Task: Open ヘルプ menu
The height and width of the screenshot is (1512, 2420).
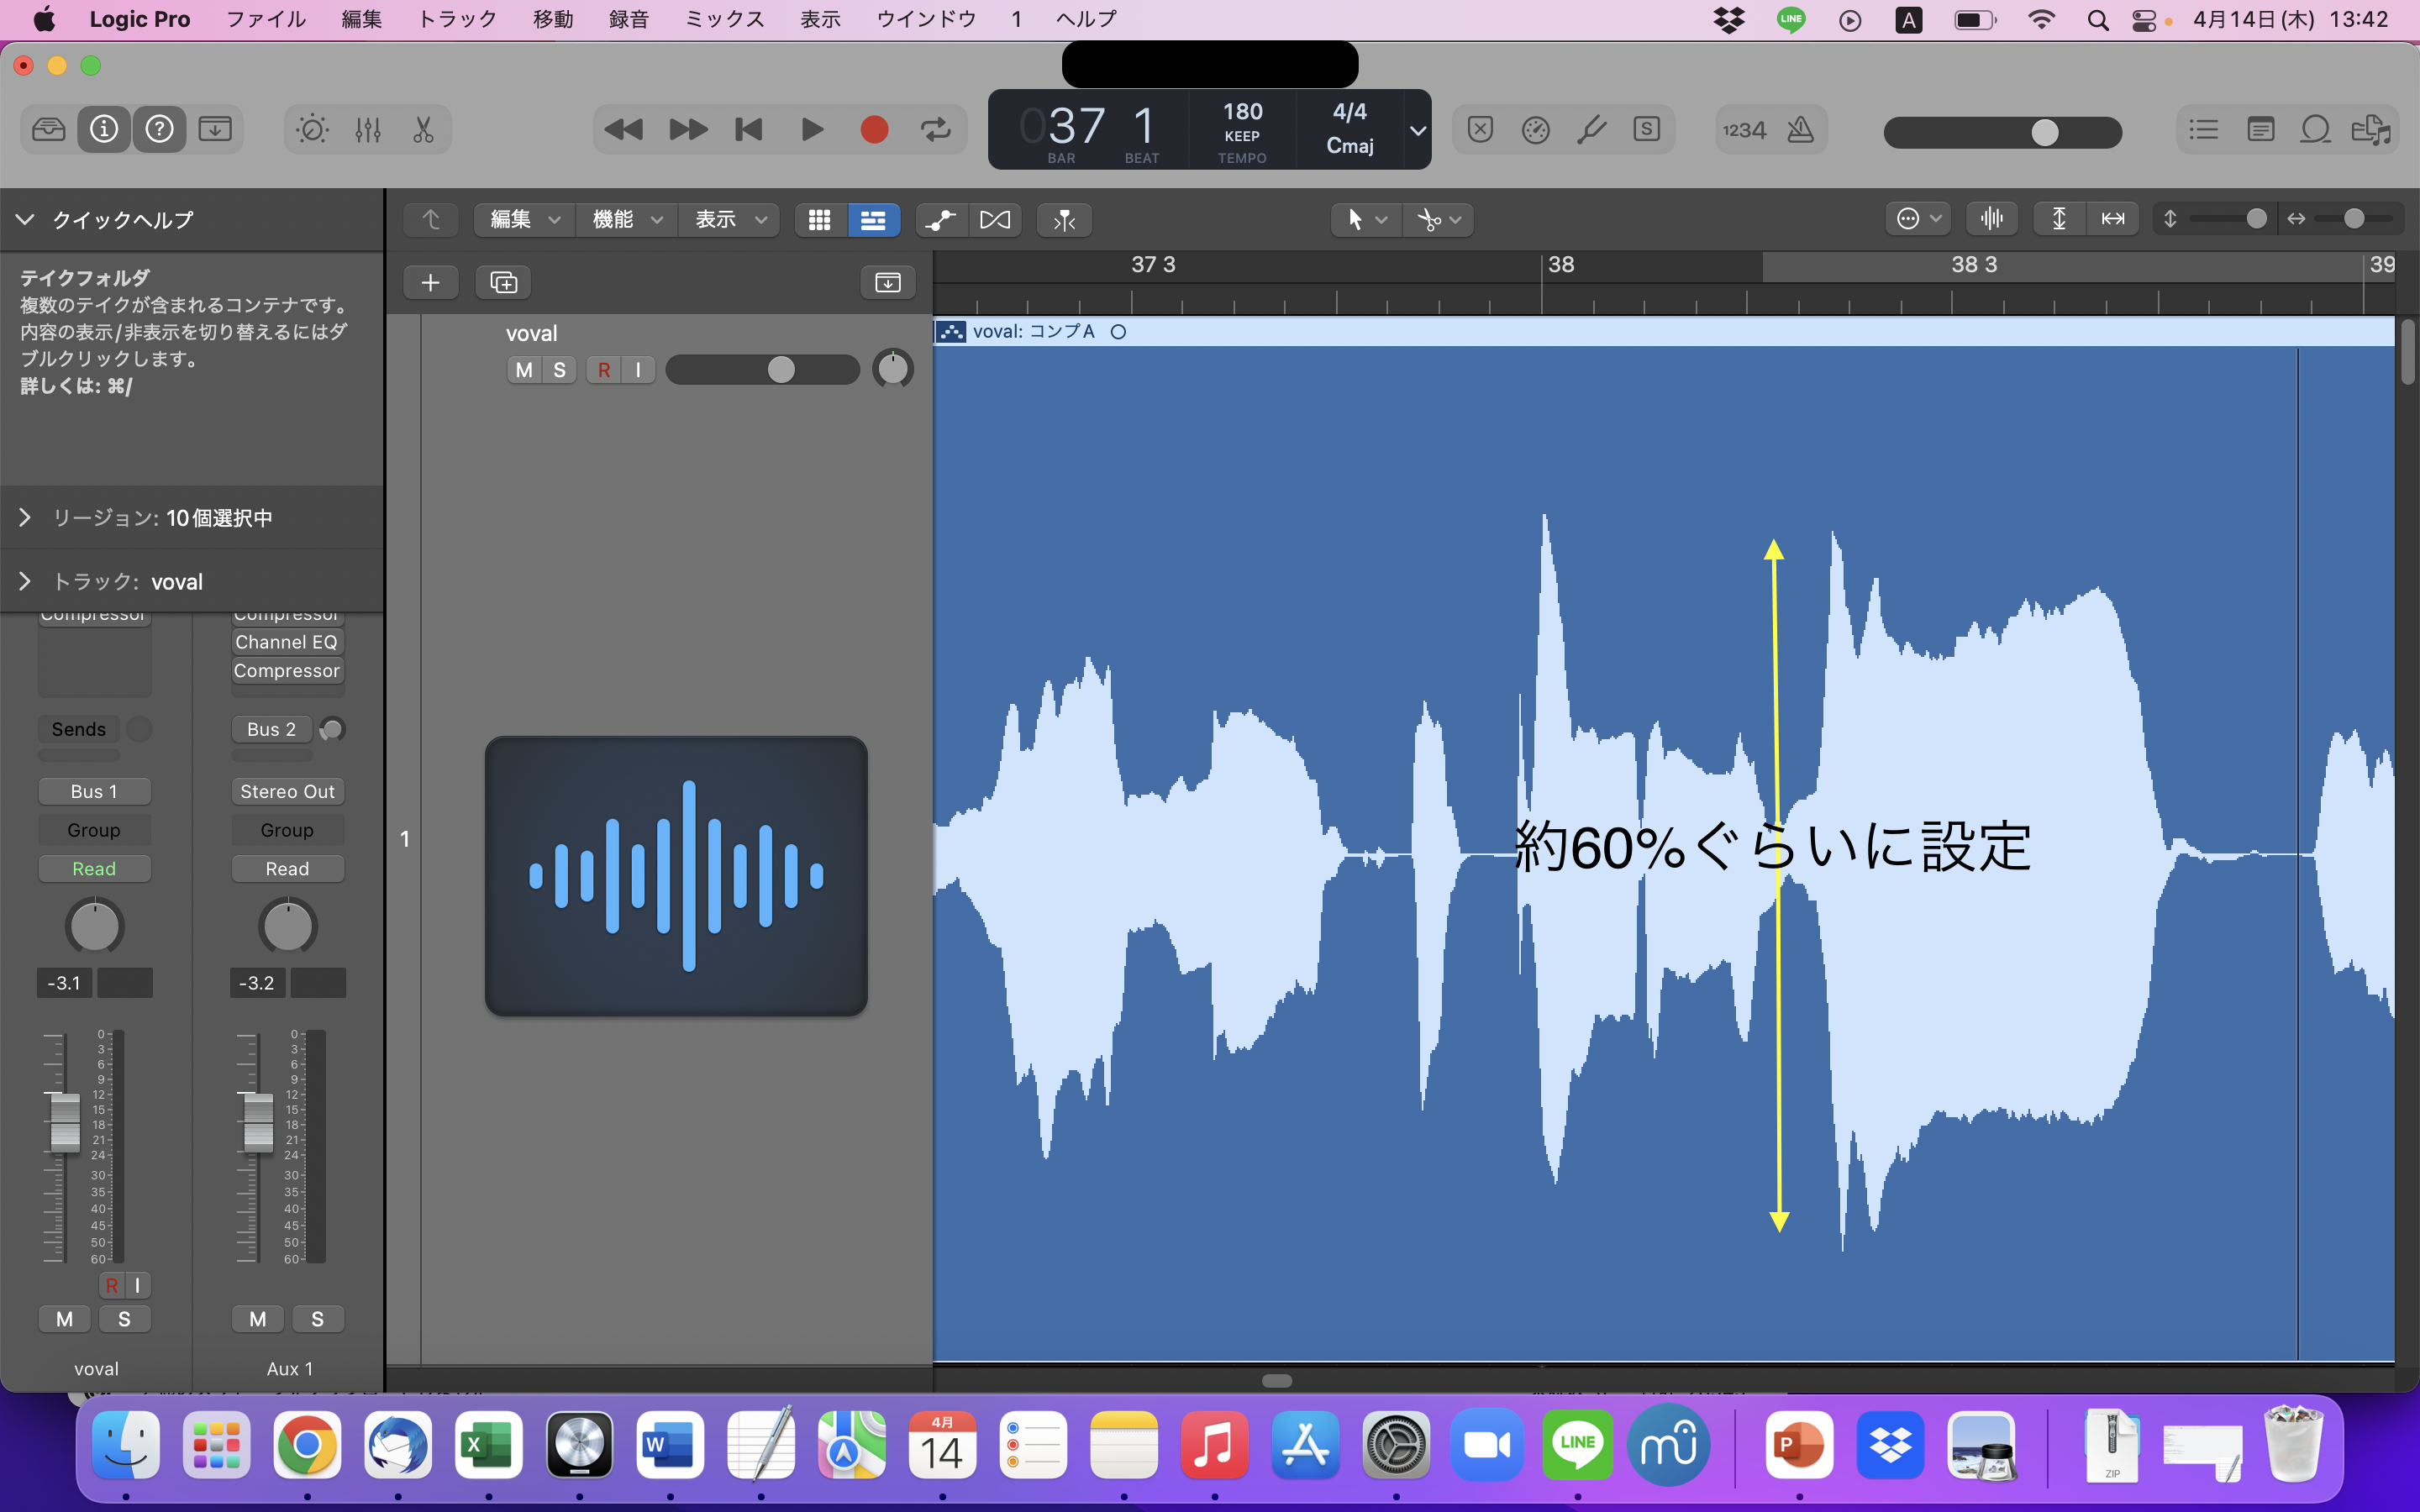Action: tap(1086, 19)
